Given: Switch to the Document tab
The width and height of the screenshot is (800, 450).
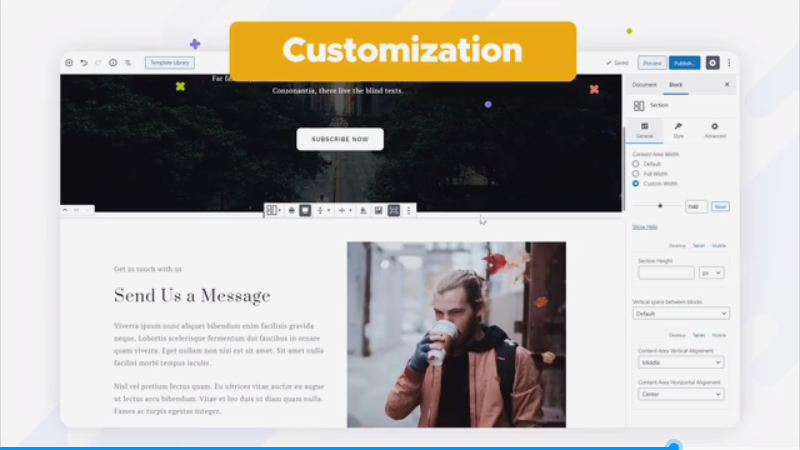Looking at the screenshot, I should coord(644,85).
